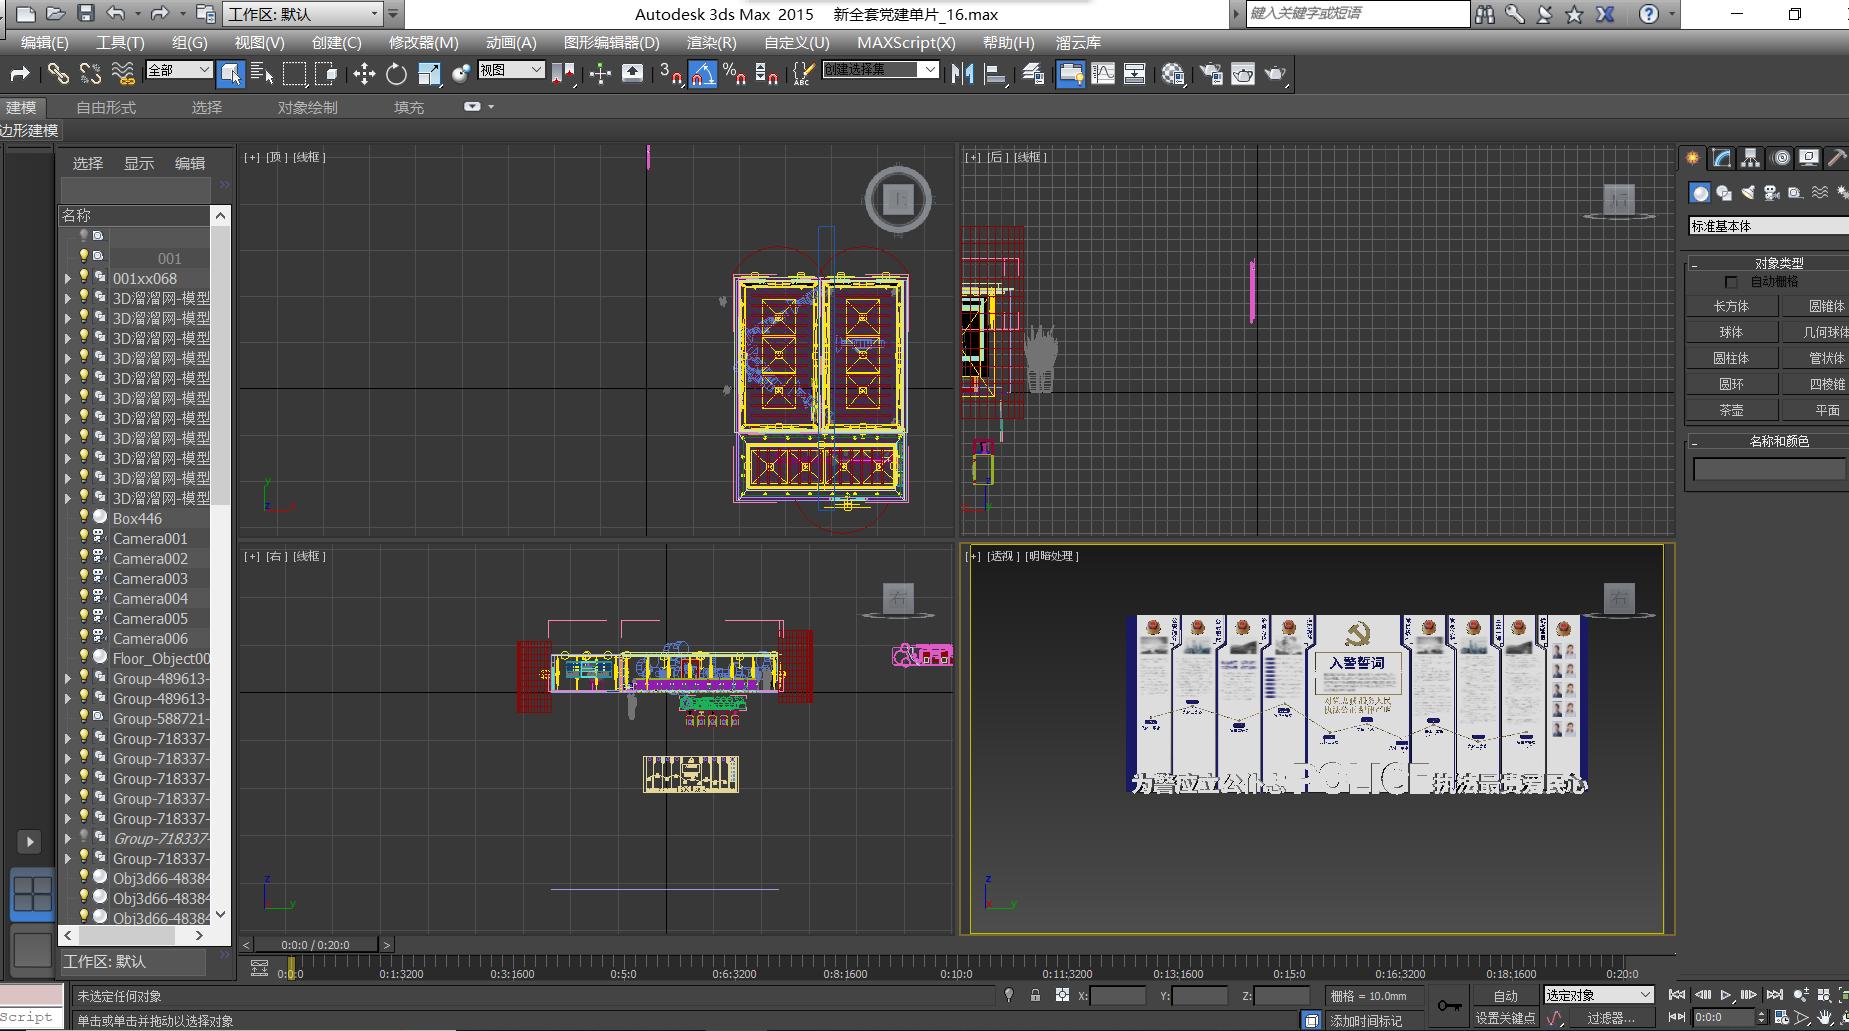This screenshot has width=1849, height=1031.
Task: Toggle the selection lock icon
Action: pos(1035,996)
